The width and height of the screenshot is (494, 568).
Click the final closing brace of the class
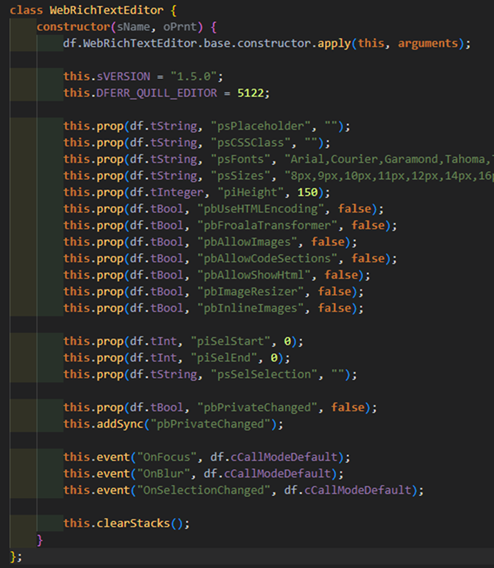[13, 557]
